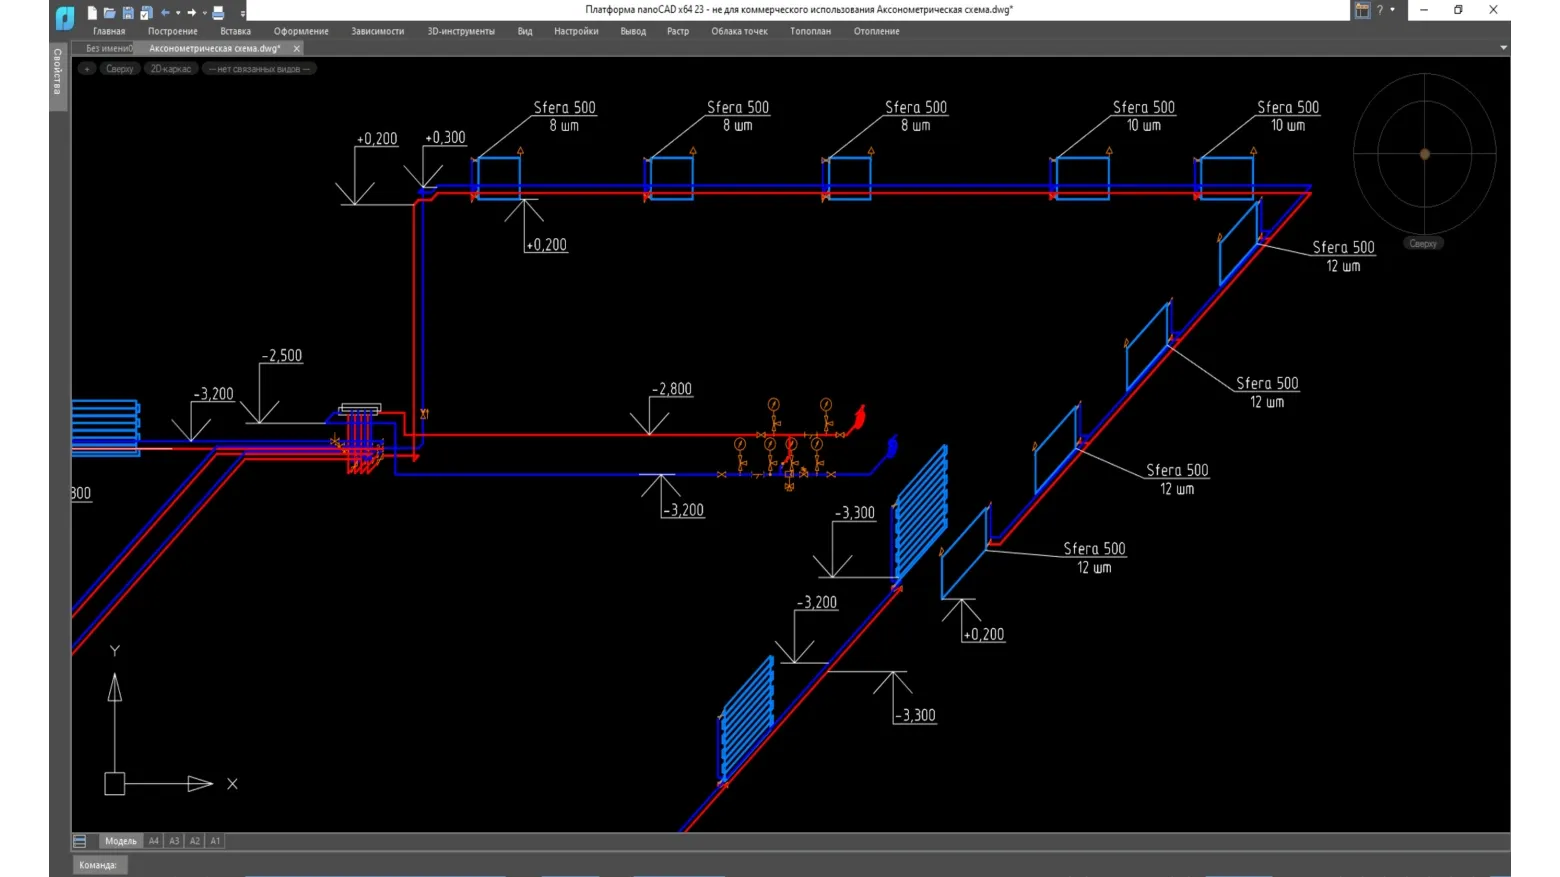Collapse the ribbon using the right arrow
Image resolution: width=1560 pixels, height=877 pixels.
(x=1503, y=47)
